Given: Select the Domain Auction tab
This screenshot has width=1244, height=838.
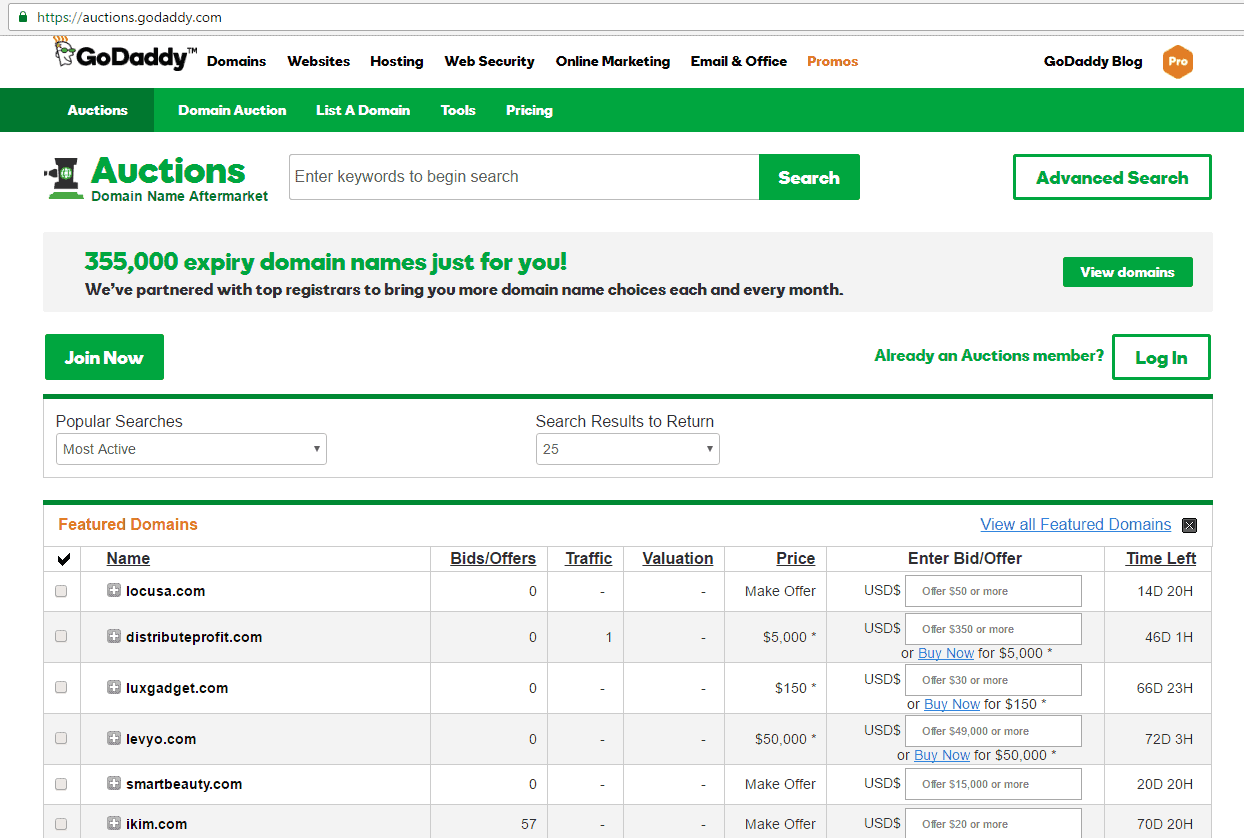Looking at the screenshot, I should tap(232, 110).
